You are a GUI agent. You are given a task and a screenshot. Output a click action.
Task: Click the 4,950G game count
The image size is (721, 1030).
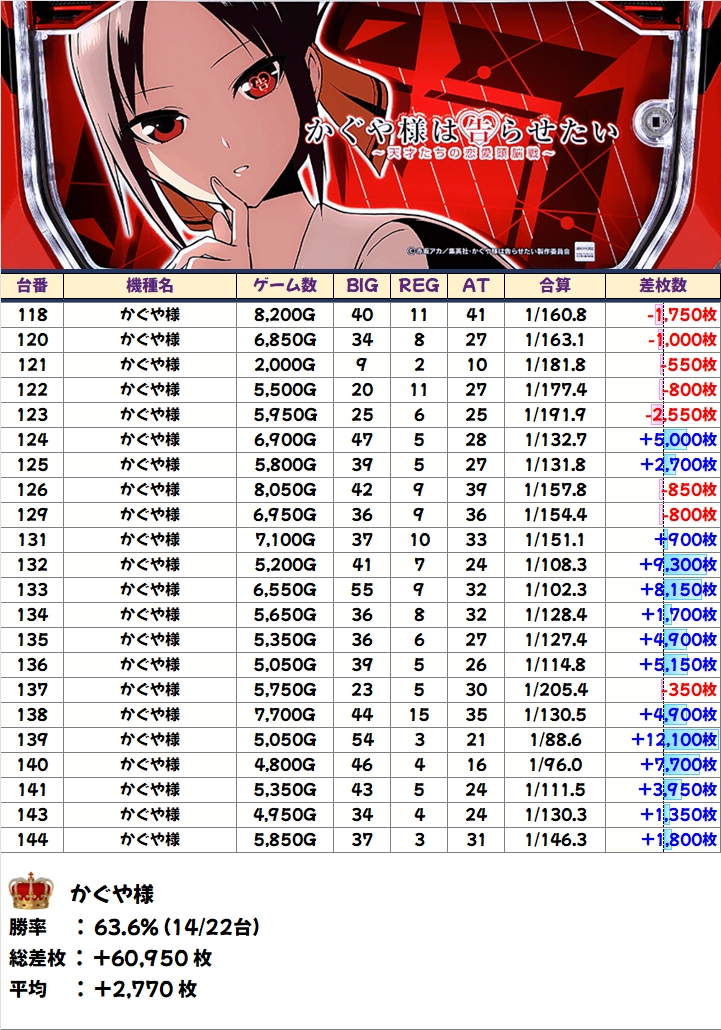pyautogui.click(x=285, y=814)
